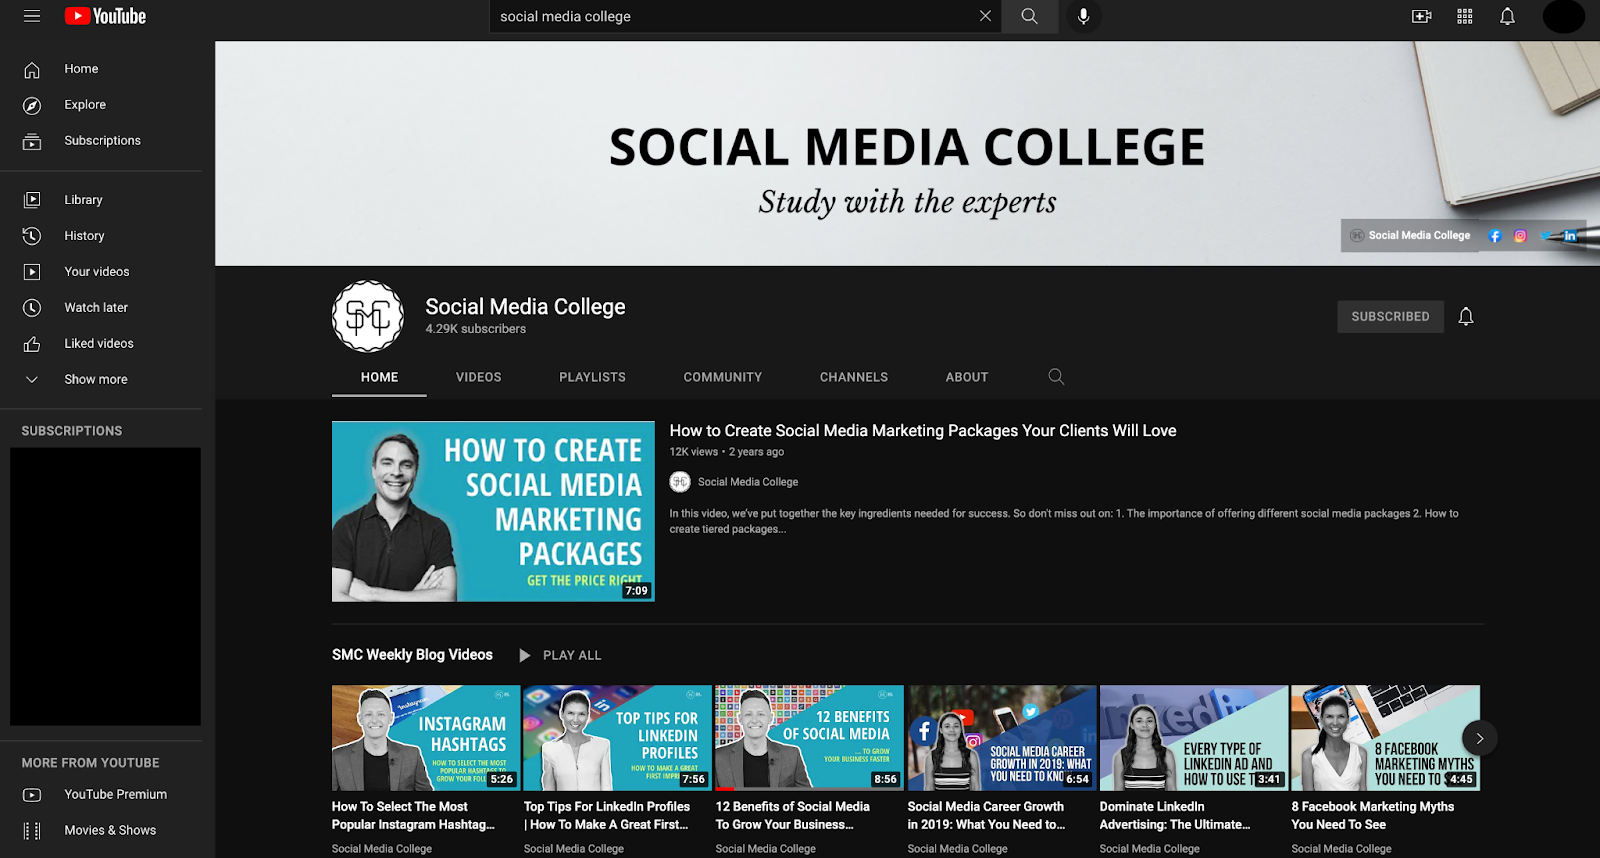The width and height of the screenshot is (1600, 858).
Task: Open the Instagram link on banner
Action: [x=1520, y=236]
